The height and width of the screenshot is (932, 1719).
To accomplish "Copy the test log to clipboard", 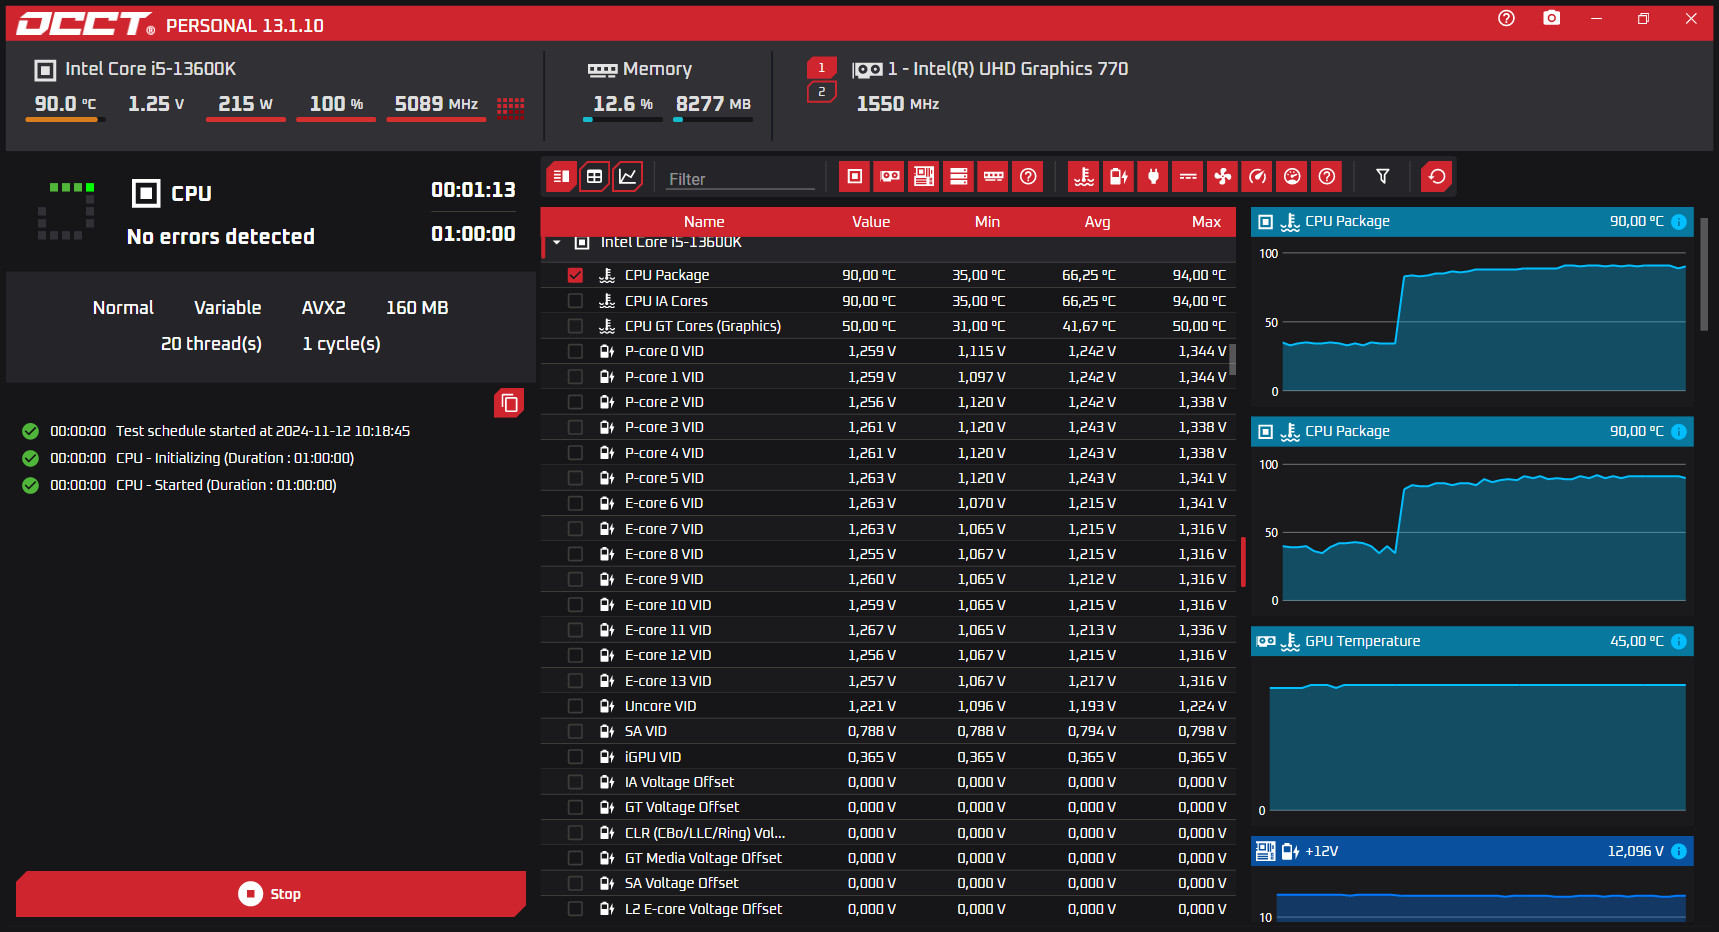I will click(x=509, y=403).
